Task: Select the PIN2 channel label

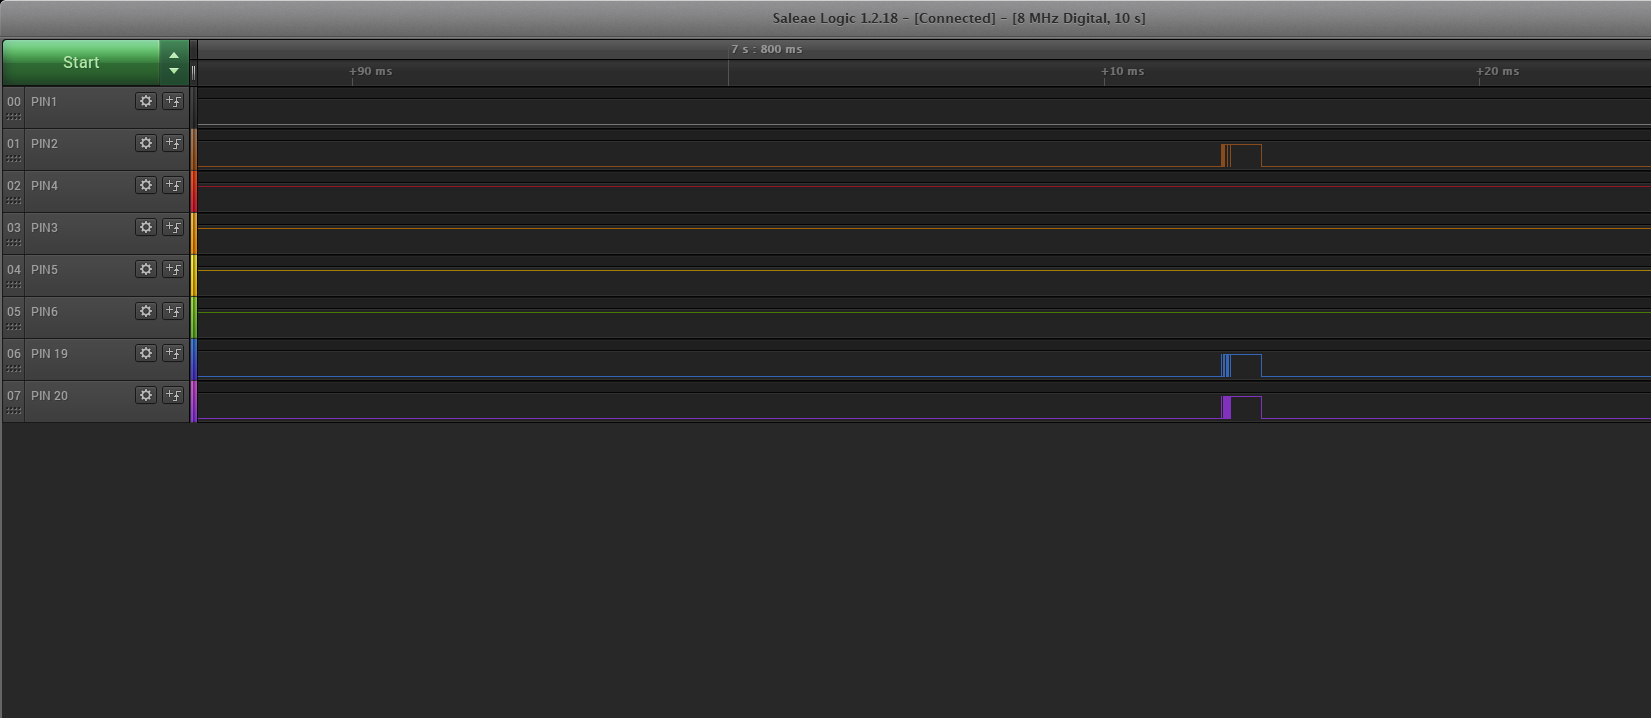Action: pos(44,144)
